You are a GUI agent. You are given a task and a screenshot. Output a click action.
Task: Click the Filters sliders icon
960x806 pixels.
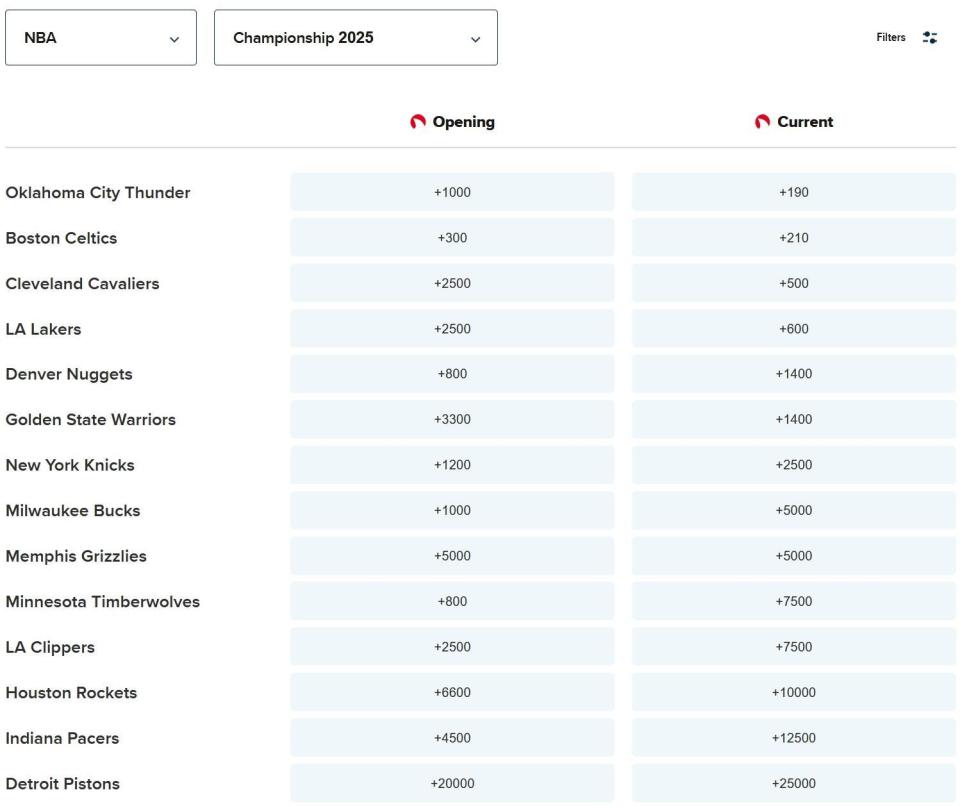point(930,38)
